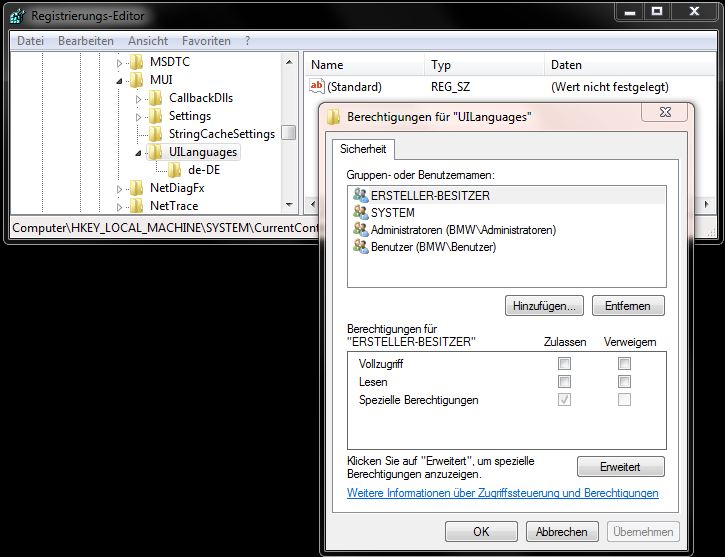Viewport: 725px width, 557px height.
Task: Click the registry path in status bar
Action: point(166,228)
